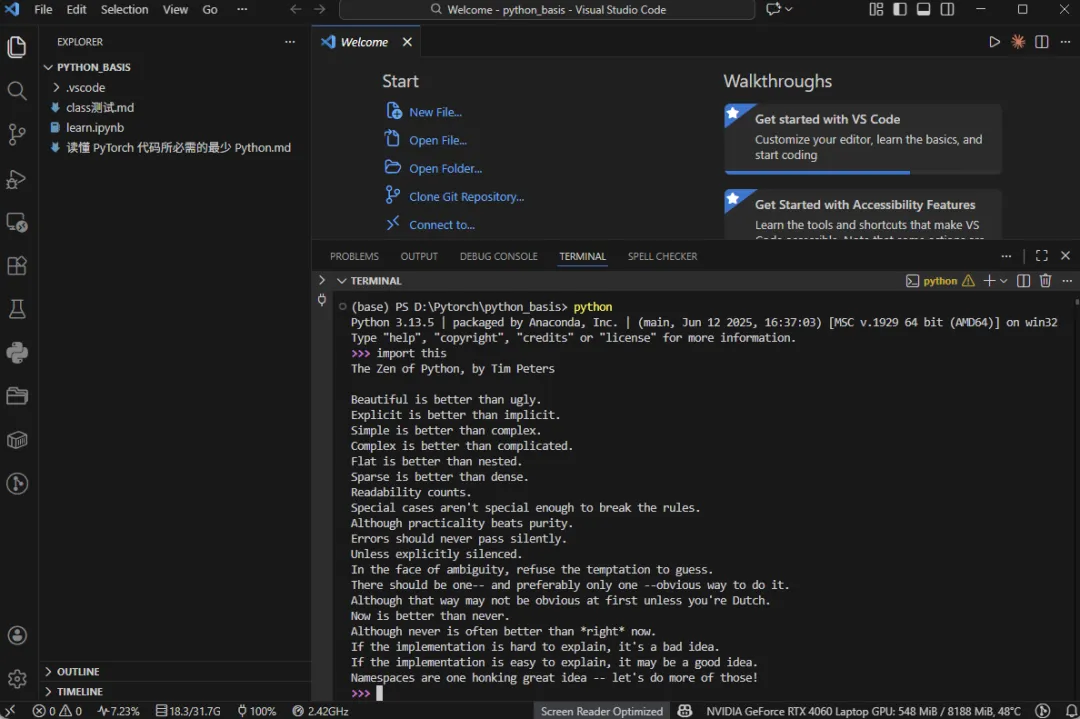Open learn.ipynb in the explorer
Image resolution: width=1080 pixels, height=719 pixels.
point(174,127)
